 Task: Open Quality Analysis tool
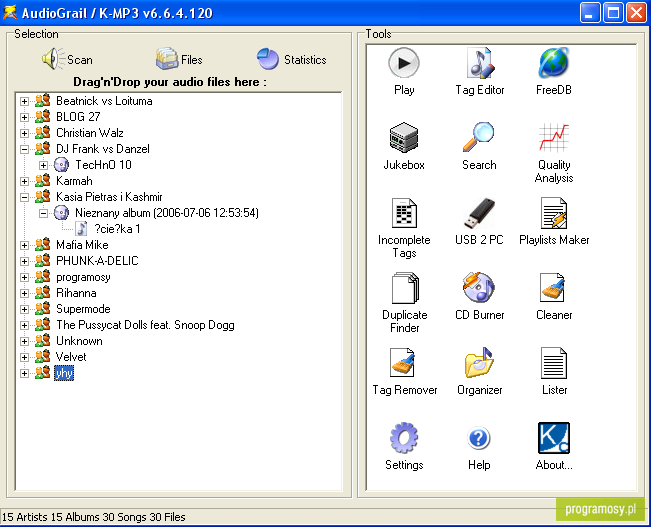point(554,153)
